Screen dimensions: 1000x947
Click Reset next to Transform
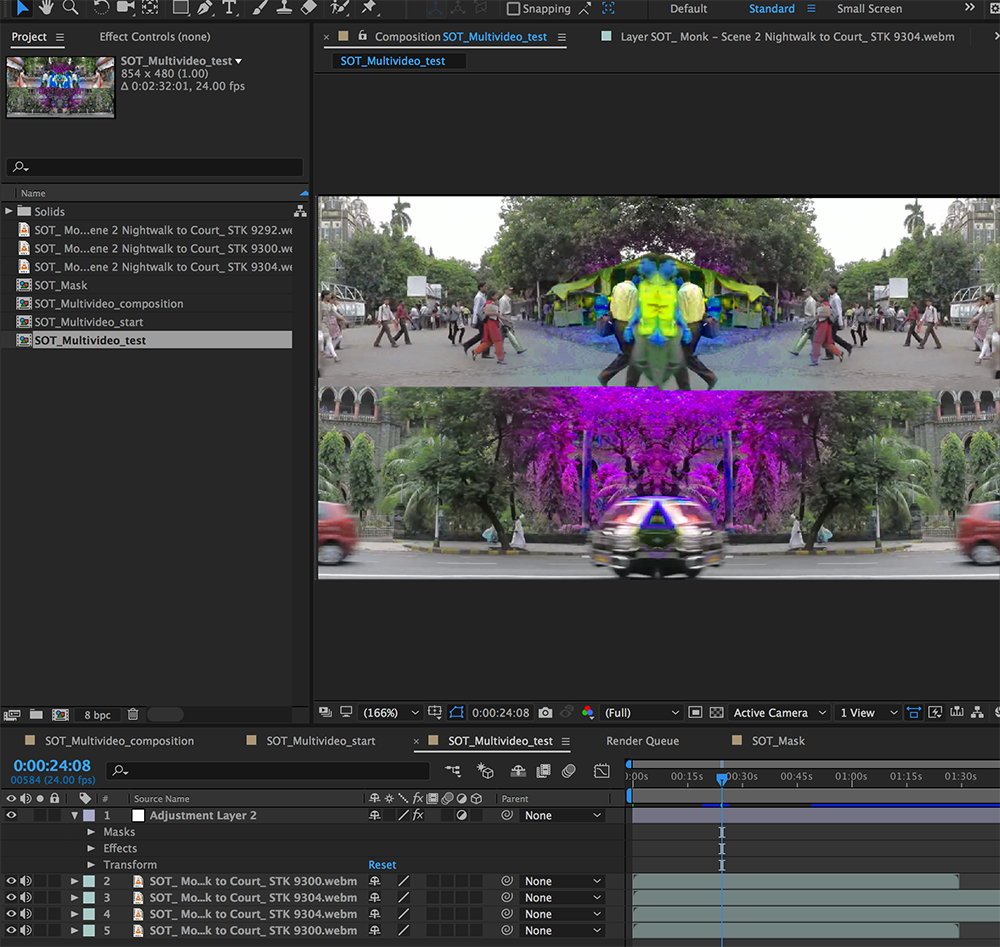(382, 865)
